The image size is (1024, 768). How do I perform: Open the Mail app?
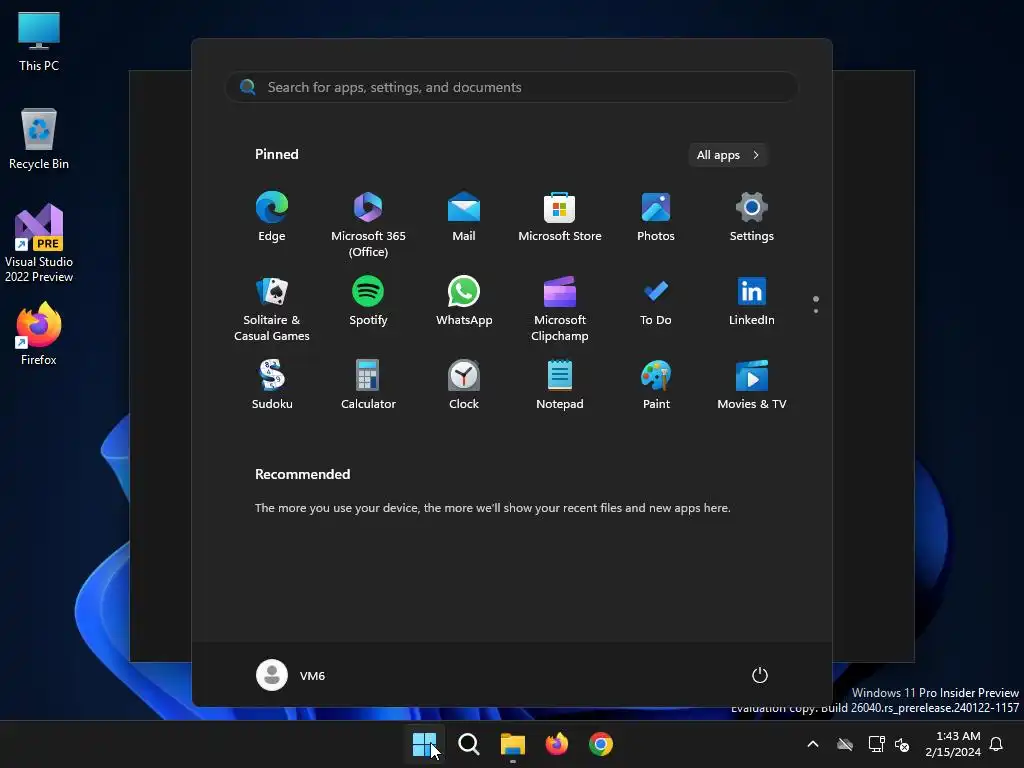tap(464, 217)
